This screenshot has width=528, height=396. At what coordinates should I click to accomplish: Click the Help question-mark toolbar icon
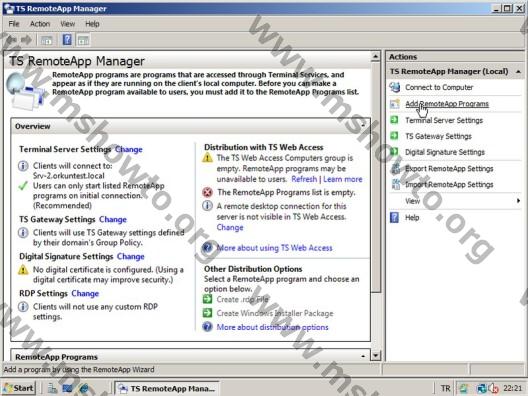(x=67, y=40)
